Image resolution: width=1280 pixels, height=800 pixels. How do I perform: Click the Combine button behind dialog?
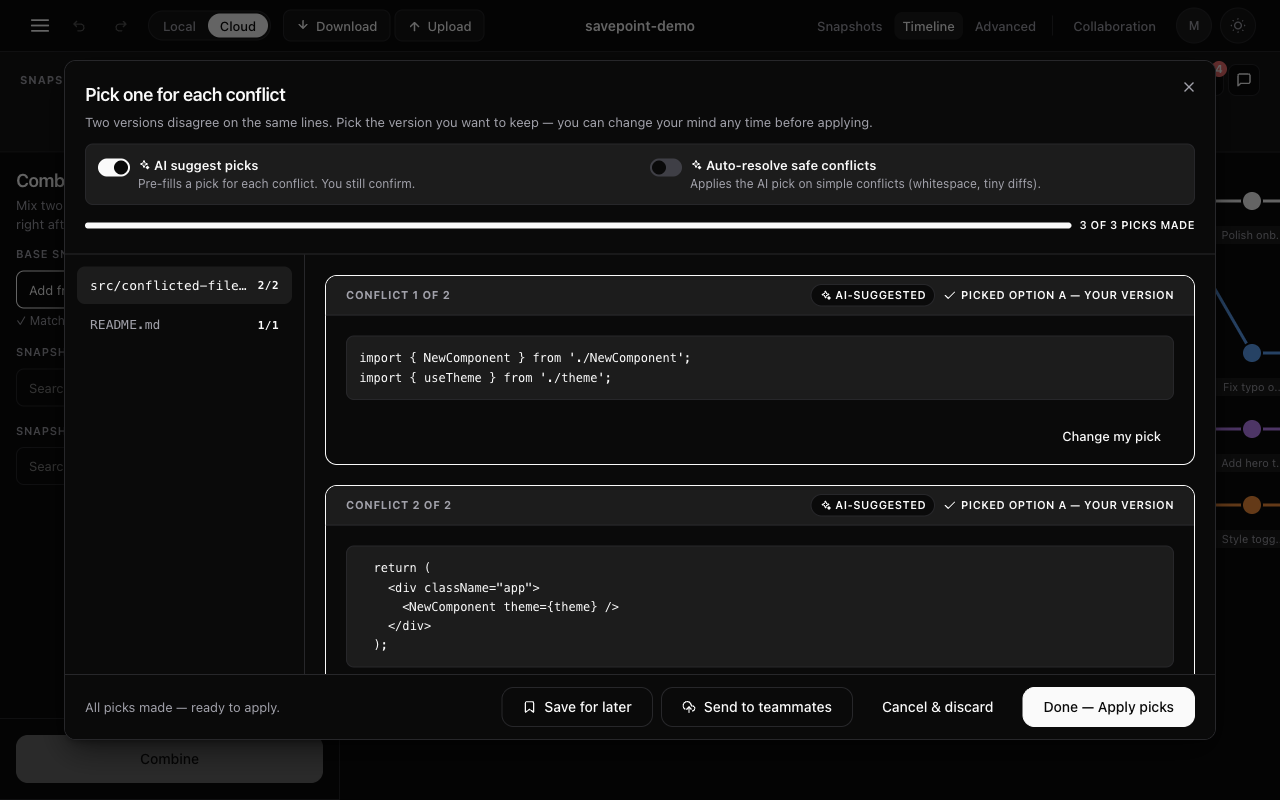pos(169,759)
